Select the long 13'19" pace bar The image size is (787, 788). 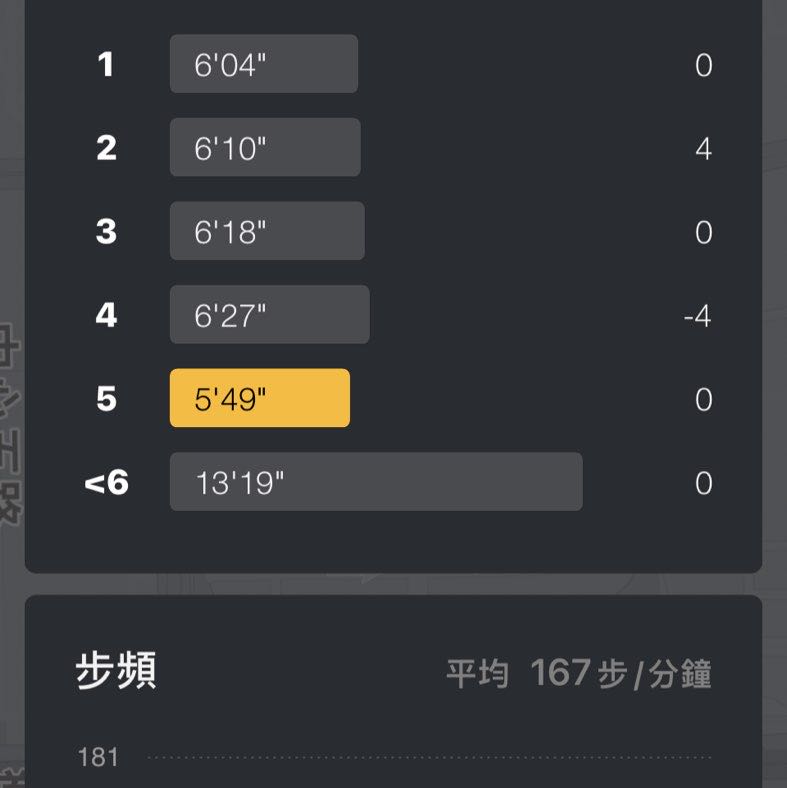(376, 482)
